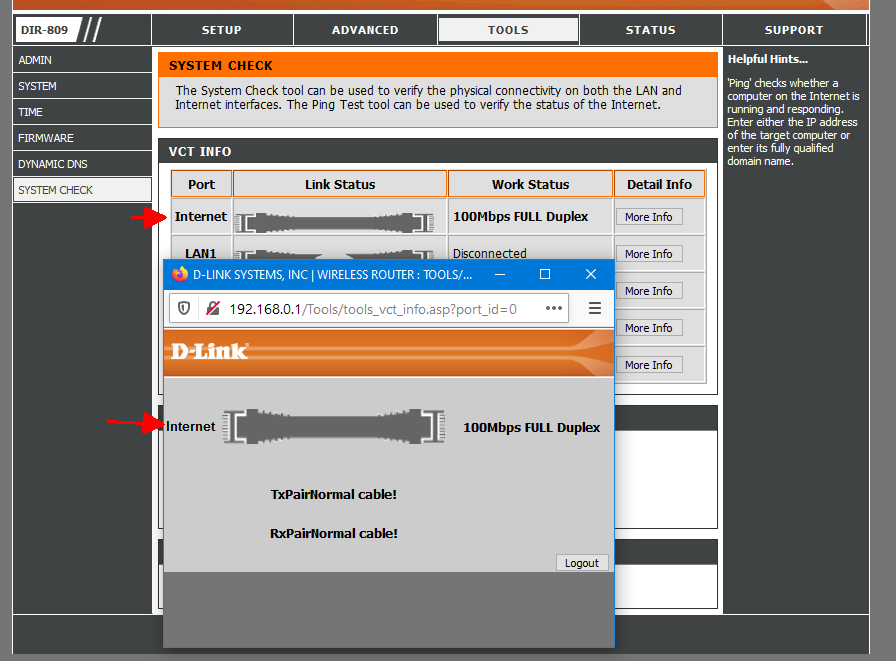896x661 pixels.
Task: Open page actions three-dots menu
Action: click(x=553, y=309)
